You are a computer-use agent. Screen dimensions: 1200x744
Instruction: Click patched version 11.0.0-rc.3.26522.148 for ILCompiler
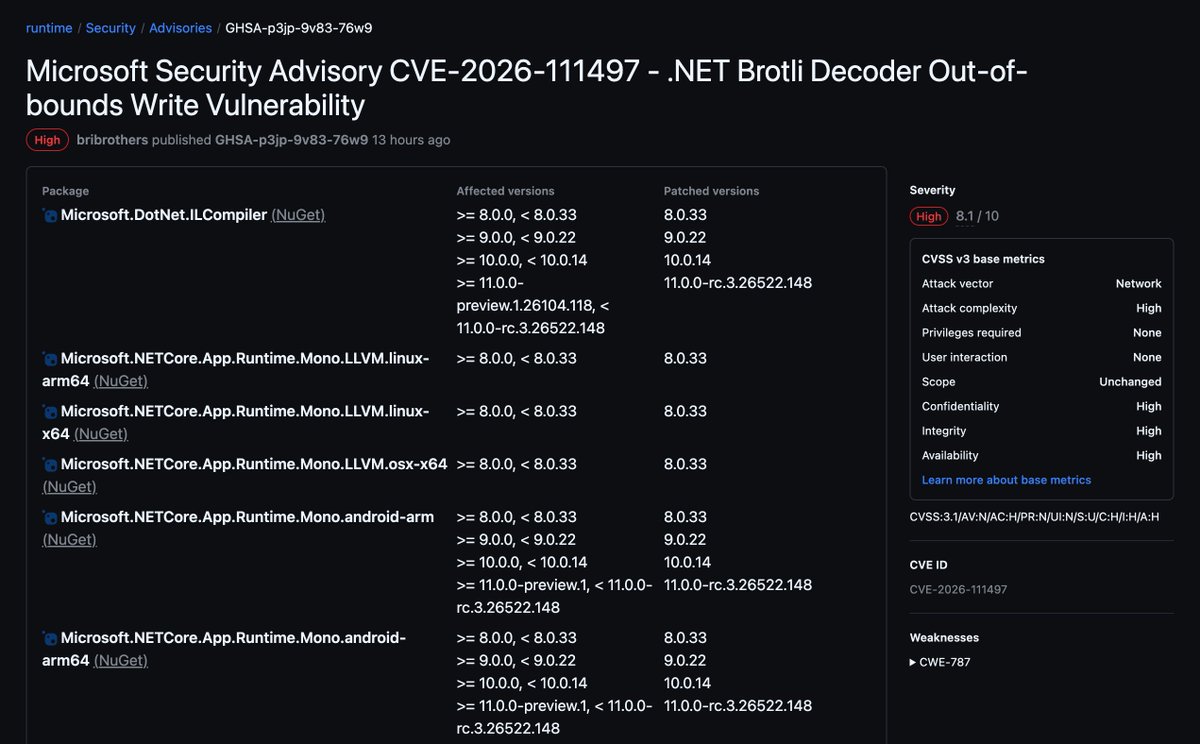click(738, 283)
